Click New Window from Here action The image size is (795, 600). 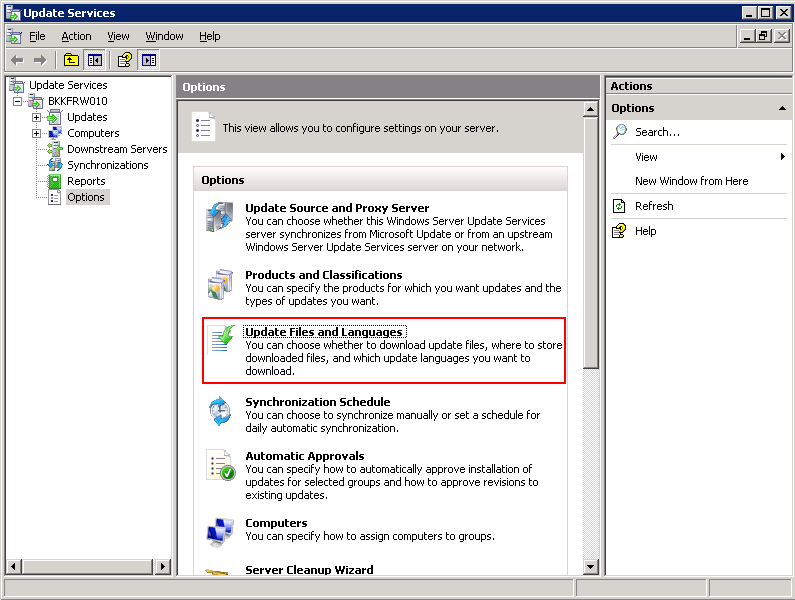[x=692, y=181]
